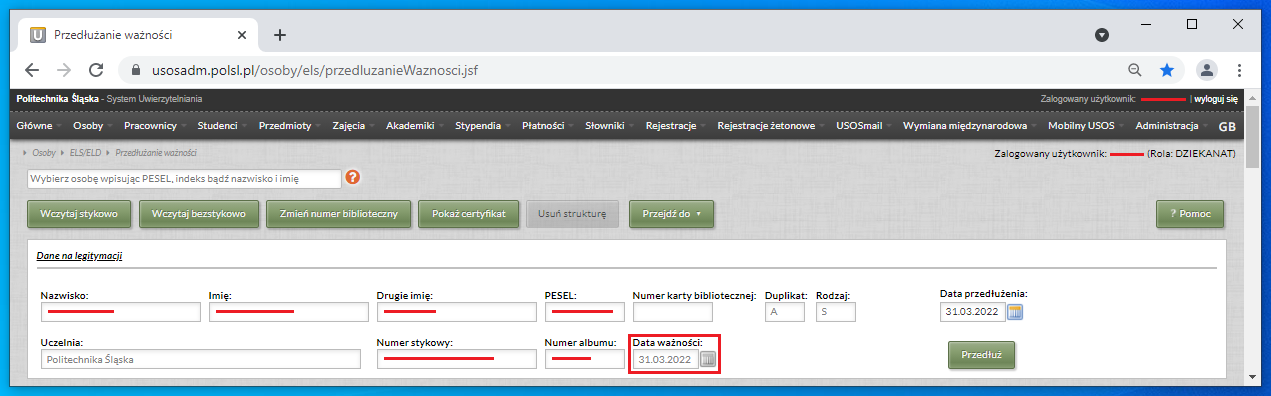This screenshot has height=396, width=1271.
Task: Bookmark this page with star icon
Action: (1166, 70)
